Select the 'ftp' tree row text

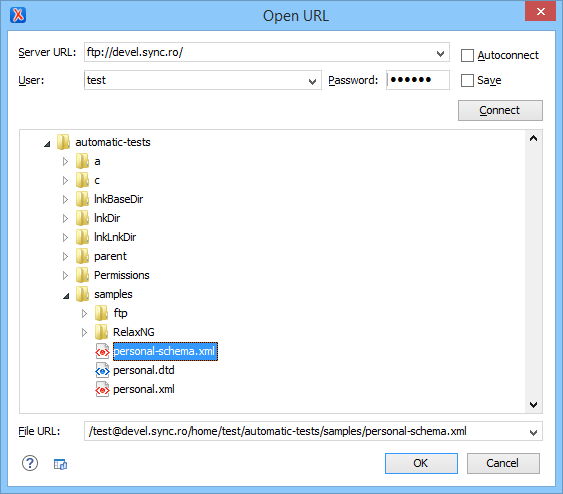[x=120, y=313]
